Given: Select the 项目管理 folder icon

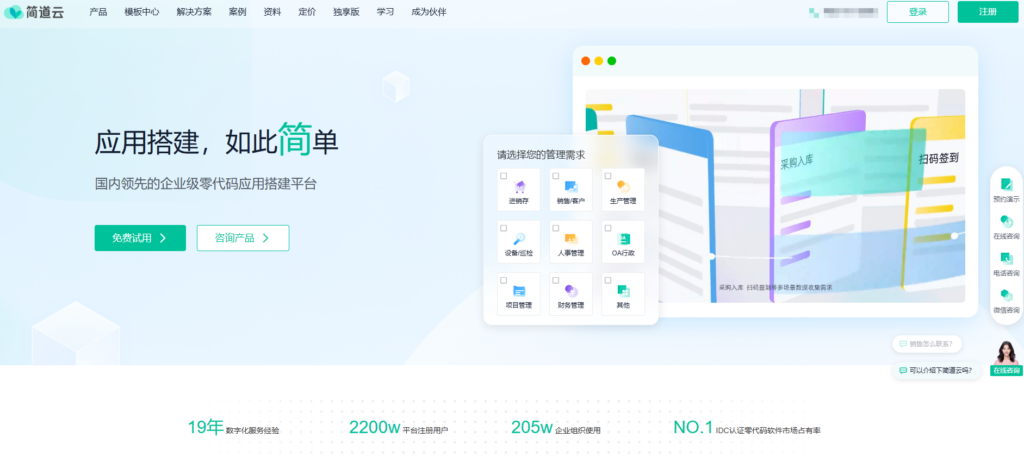Looking at the screenshot, I should point(519,291).
